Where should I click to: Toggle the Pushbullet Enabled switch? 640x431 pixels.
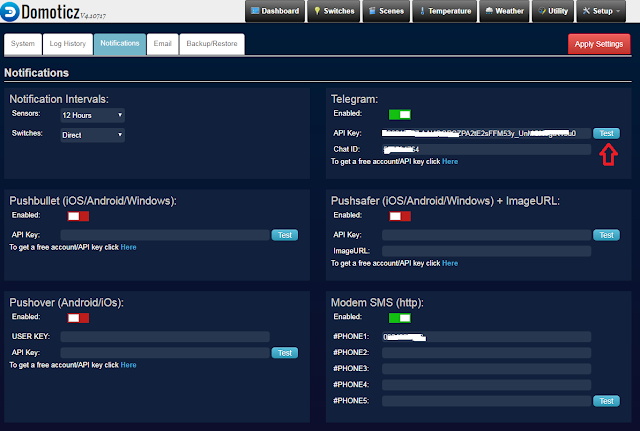point(78,216)
